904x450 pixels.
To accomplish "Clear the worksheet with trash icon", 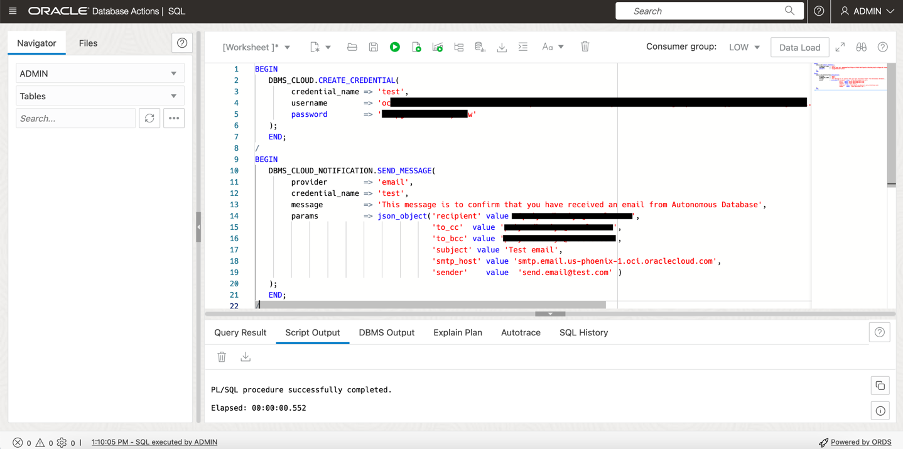I will [585, 47].
